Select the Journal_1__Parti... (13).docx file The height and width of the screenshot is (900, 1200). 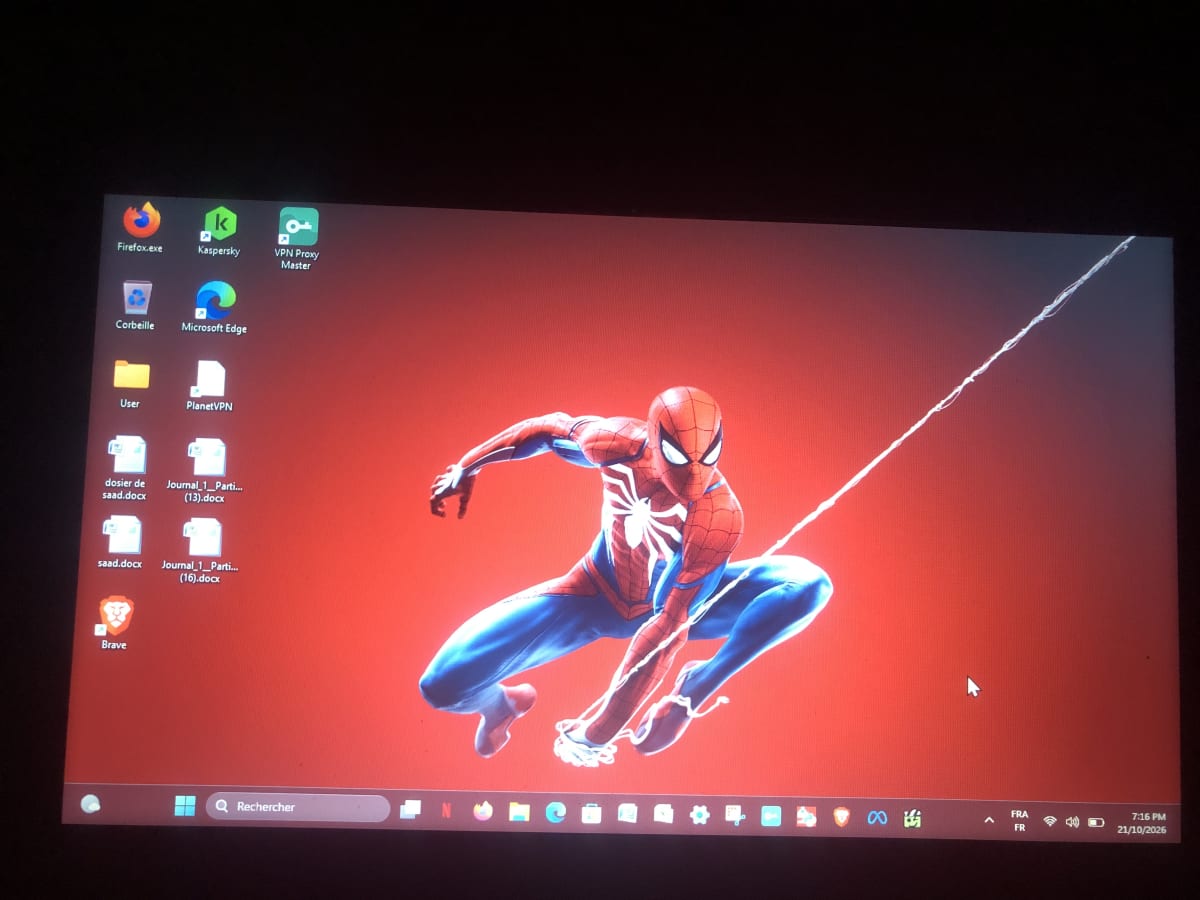pyautogui.click(x=205, y=471)
